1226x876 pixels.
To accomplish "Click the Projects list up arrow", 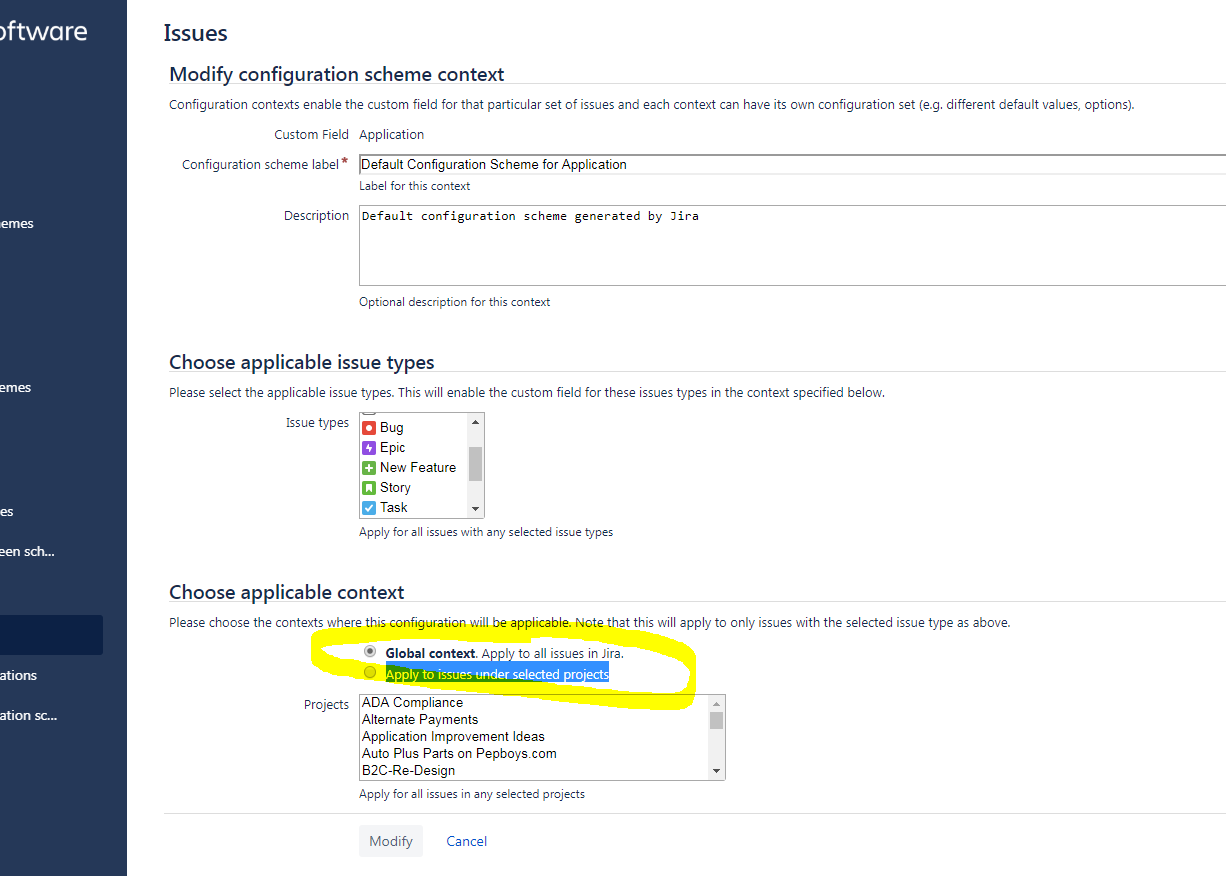I will tap(716, 703).
